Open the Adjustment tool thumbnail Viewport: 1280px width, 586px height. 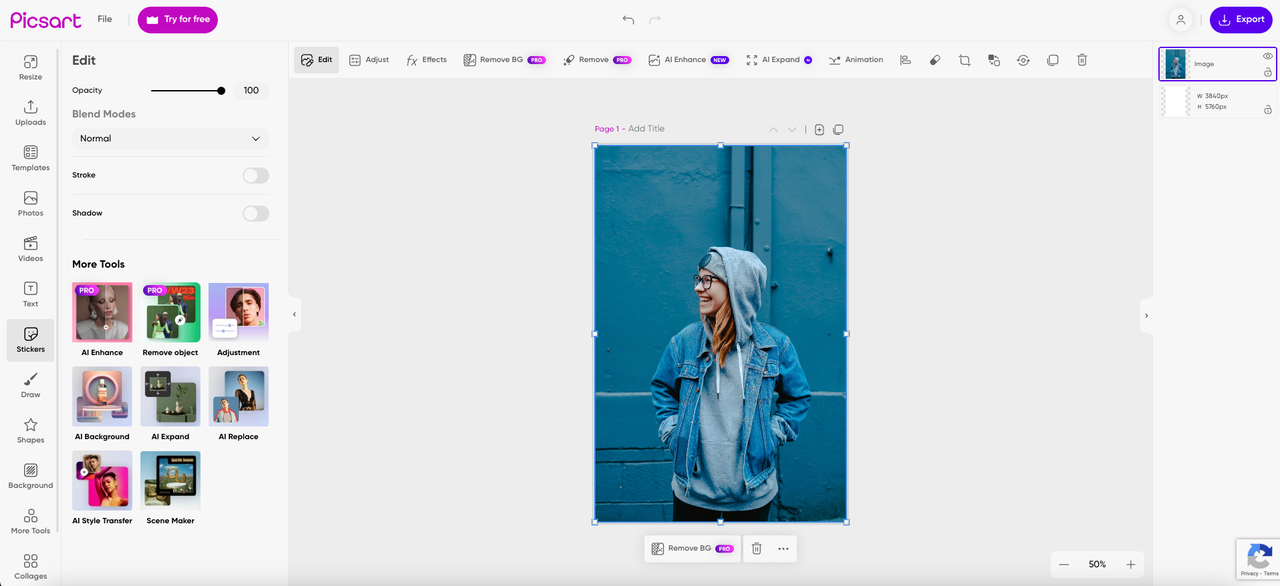[238, 312]
